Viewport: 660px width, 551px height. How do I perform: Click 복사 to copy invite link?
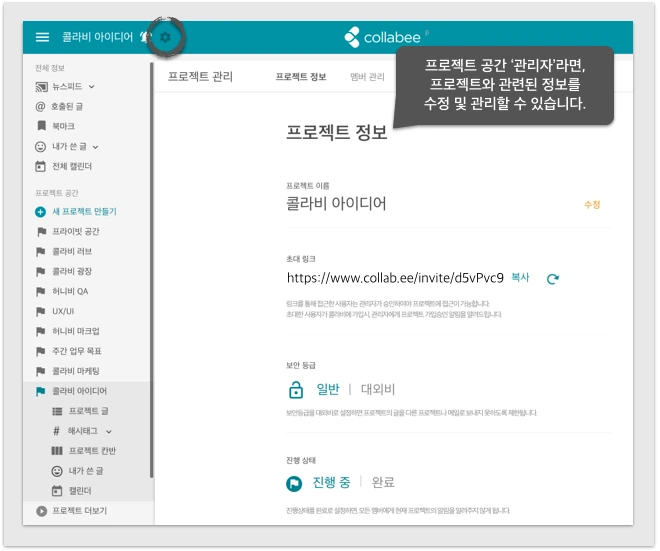click(x=520, y=277)
